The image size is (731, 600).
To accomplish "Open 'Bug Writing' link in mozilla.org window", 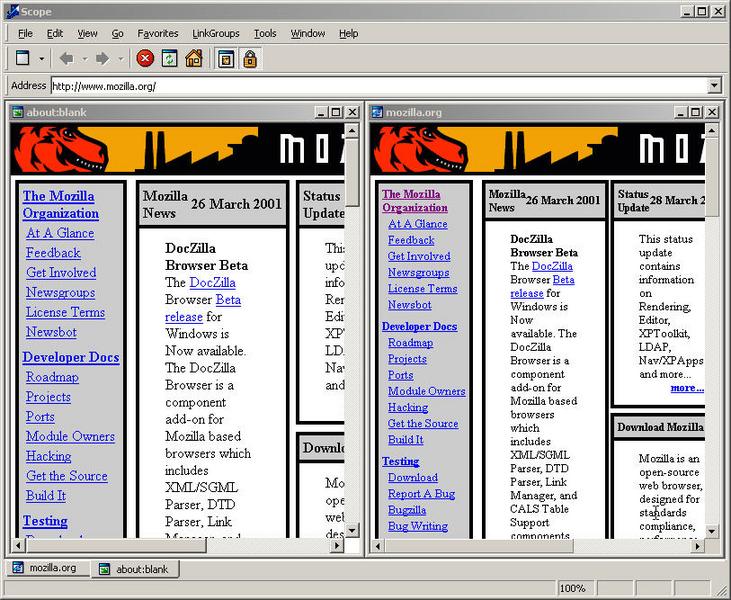I will pyautogui.click(x=418, y=526).
